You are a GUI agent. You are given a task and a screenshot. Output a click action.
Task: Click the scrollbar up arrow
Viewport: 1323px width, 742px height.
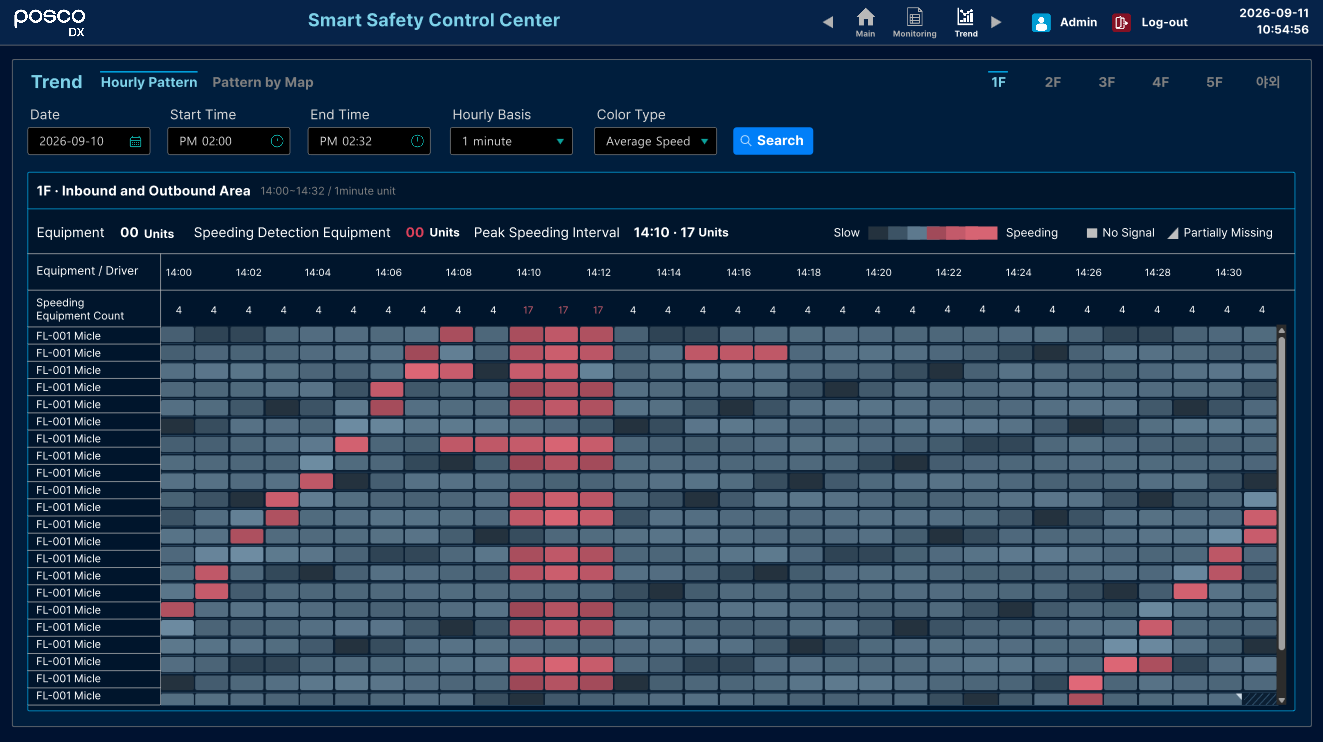(1282, 330)
